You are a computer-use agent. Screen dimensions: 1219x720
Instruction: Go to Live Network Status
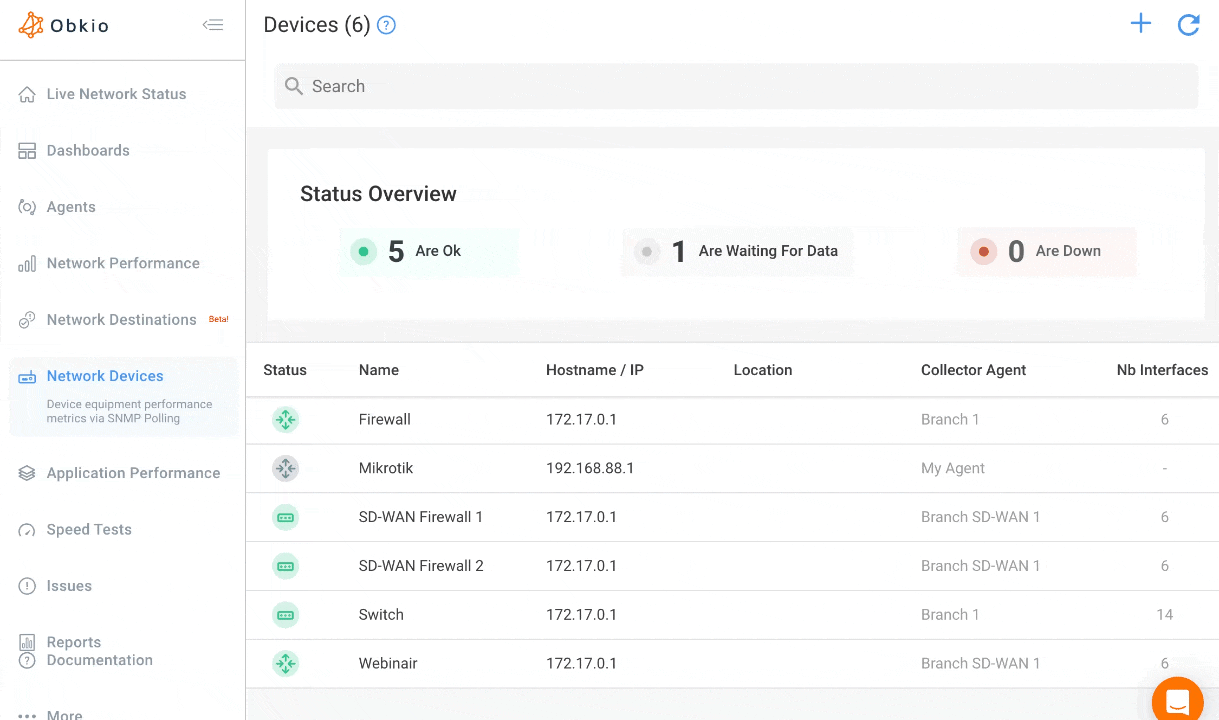tap(116, 94)
